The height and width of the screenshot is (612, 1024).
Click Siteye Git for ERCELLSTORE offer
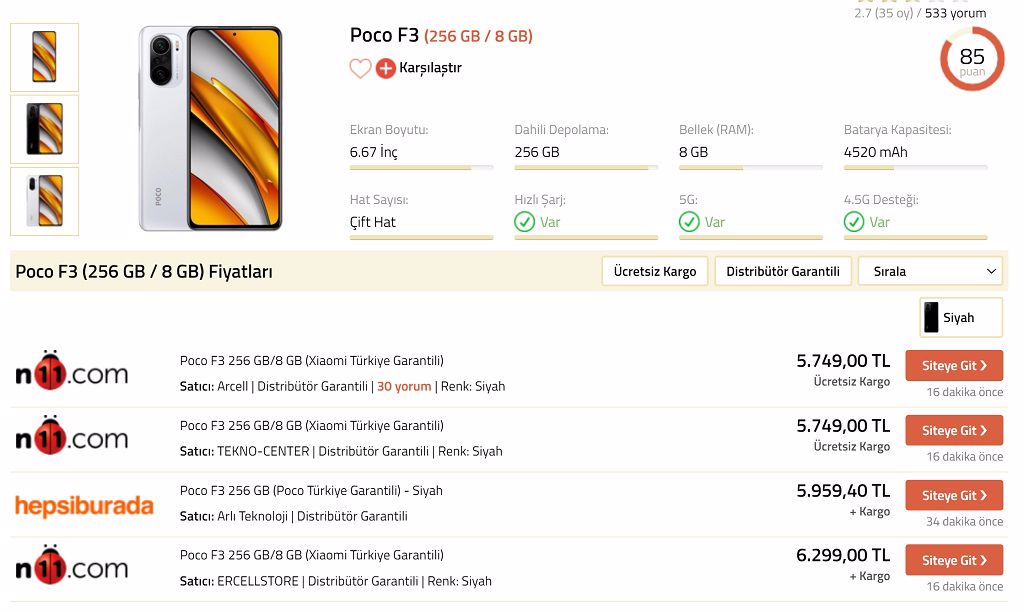(x=954, y=560)
